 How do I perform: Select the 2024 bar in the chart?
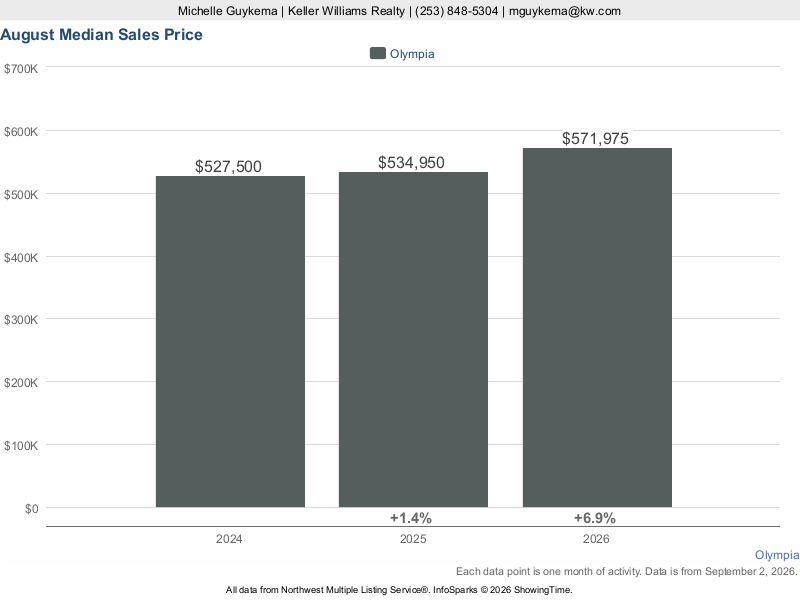[x=230, y=341]
